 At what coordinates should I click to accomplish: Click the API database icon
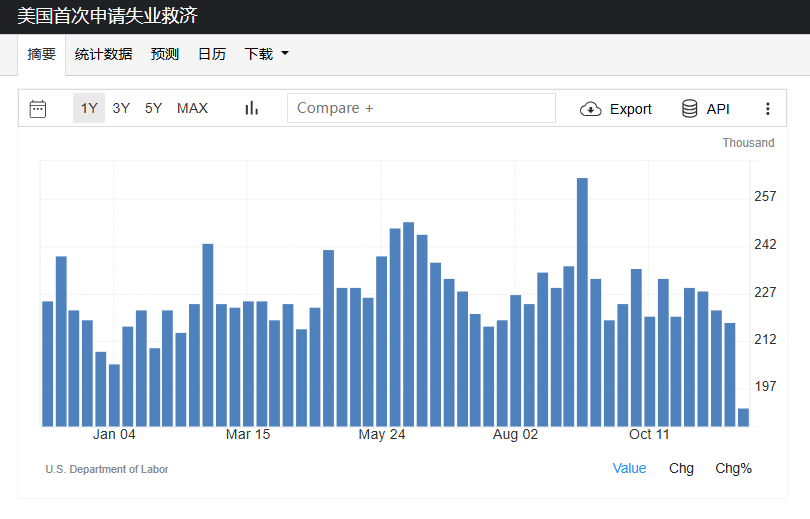coord(690,109)
